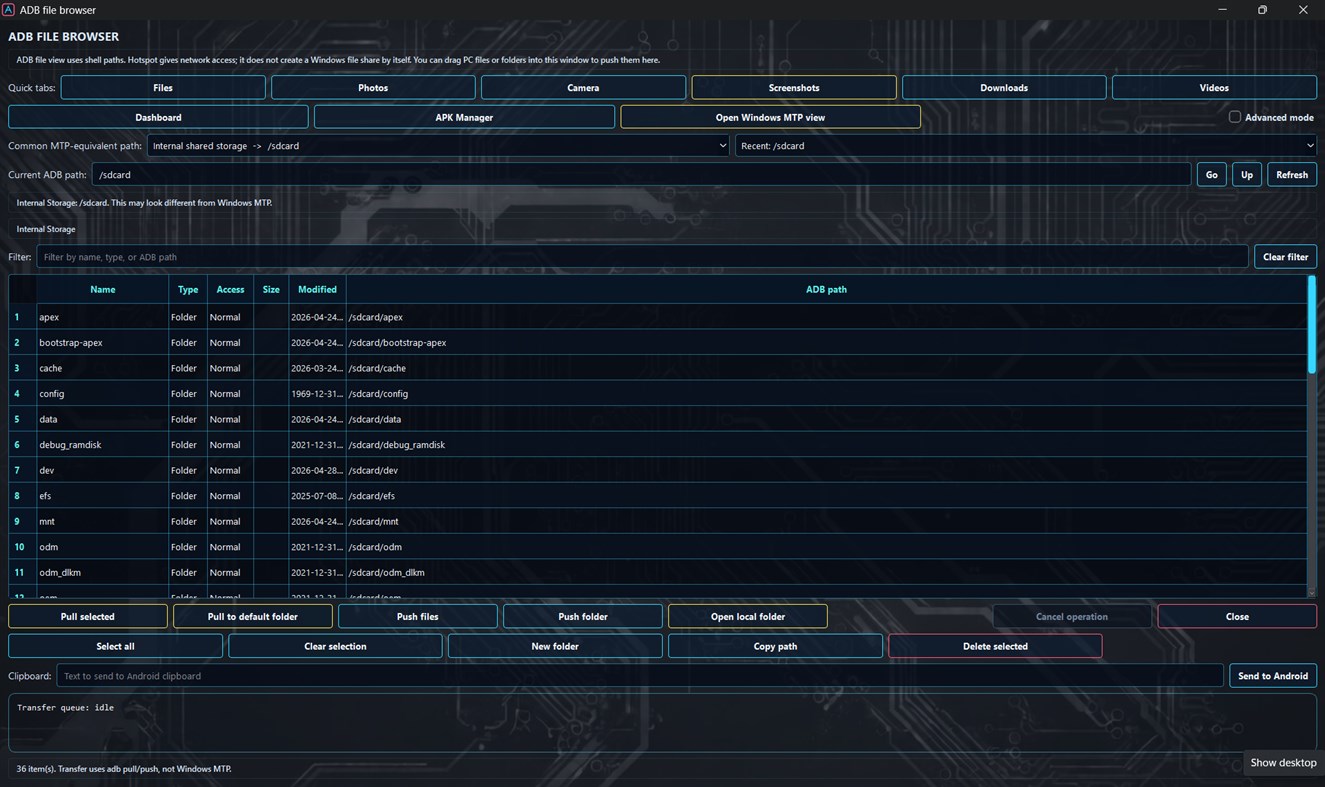Open the Recent: /sdcard dropdown
This screenshot has height=787, width=1325.
1026,146
